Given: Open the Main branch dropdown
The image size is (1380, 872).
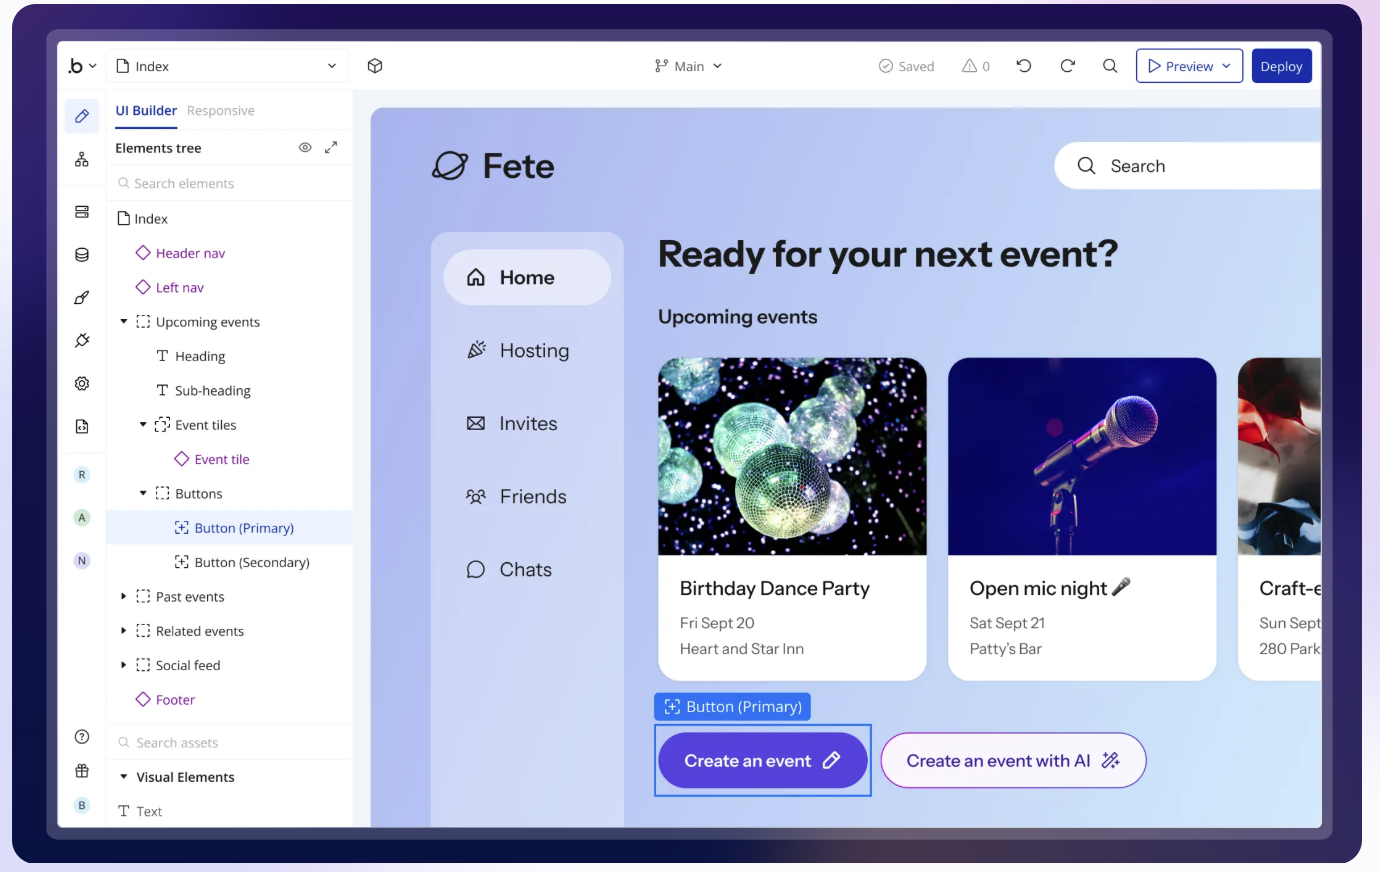Looking at the screenshot, I should [688, 66].
